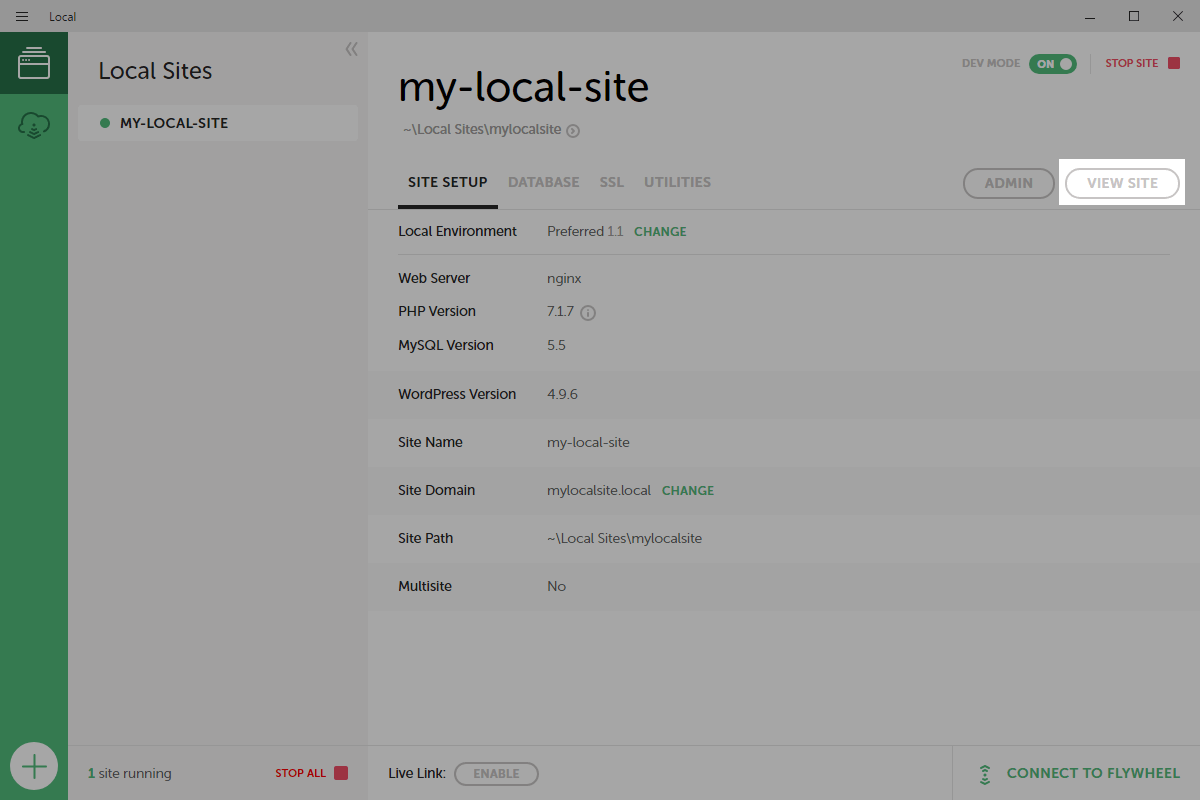The height and width of the screenshot is (800, 1200).
Task: Switch to the Database tab
Action: click(x=544, y=183)
